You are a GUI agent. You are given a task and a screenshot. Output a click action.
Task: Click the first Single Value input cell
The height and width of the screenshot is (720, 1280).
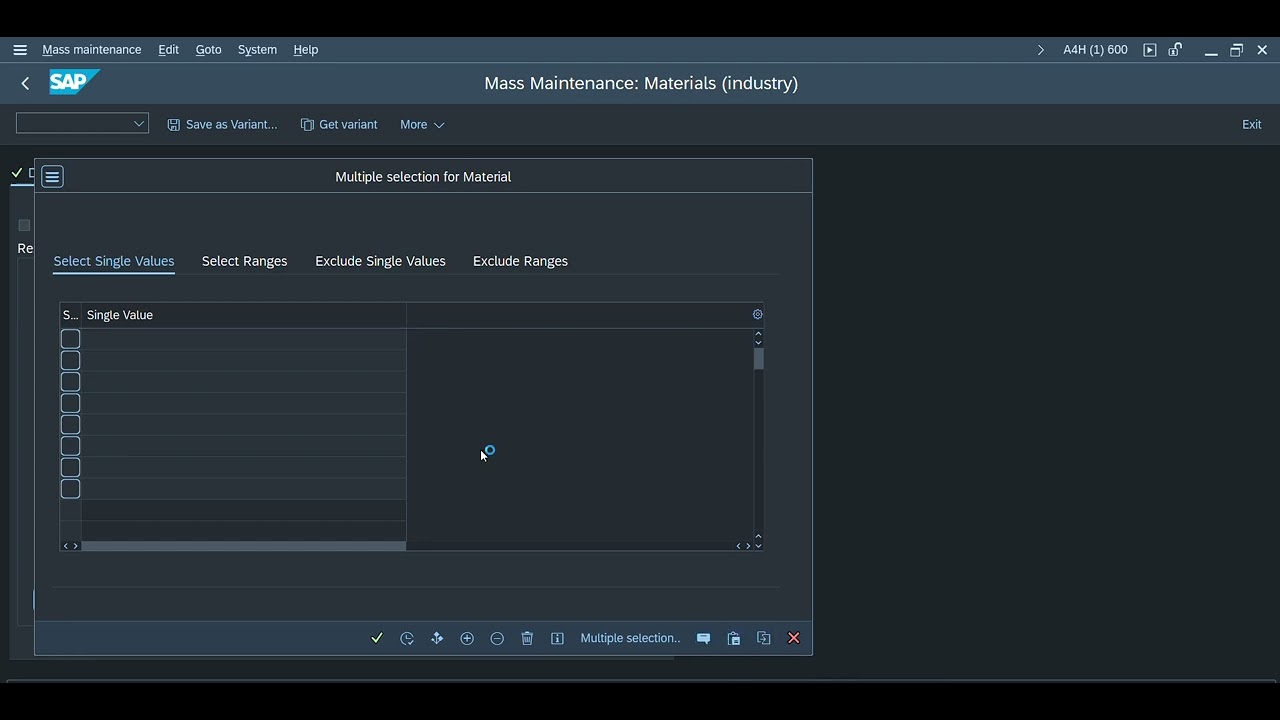tap(244, 339)
